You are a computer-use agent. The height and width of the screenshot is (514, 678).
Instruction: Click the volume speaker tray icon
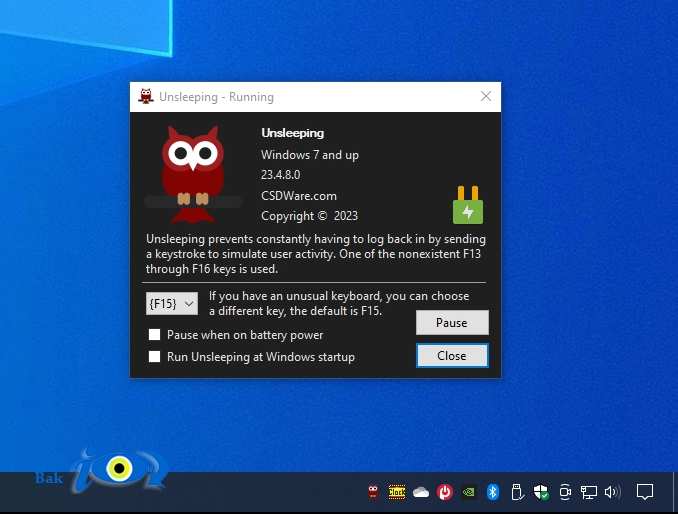coord(613,492)
